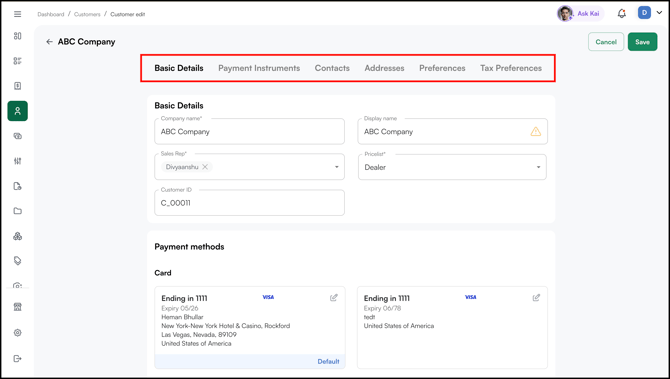
Task: Click the tedt cardholder name
Action: [x=369, y=317]
